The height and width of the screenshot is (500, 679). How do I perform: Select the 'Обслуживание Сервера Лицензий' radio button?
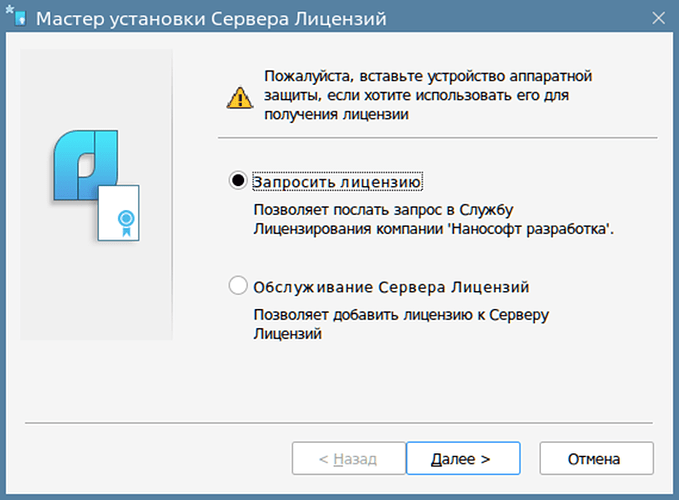click(x=238, y=286)
